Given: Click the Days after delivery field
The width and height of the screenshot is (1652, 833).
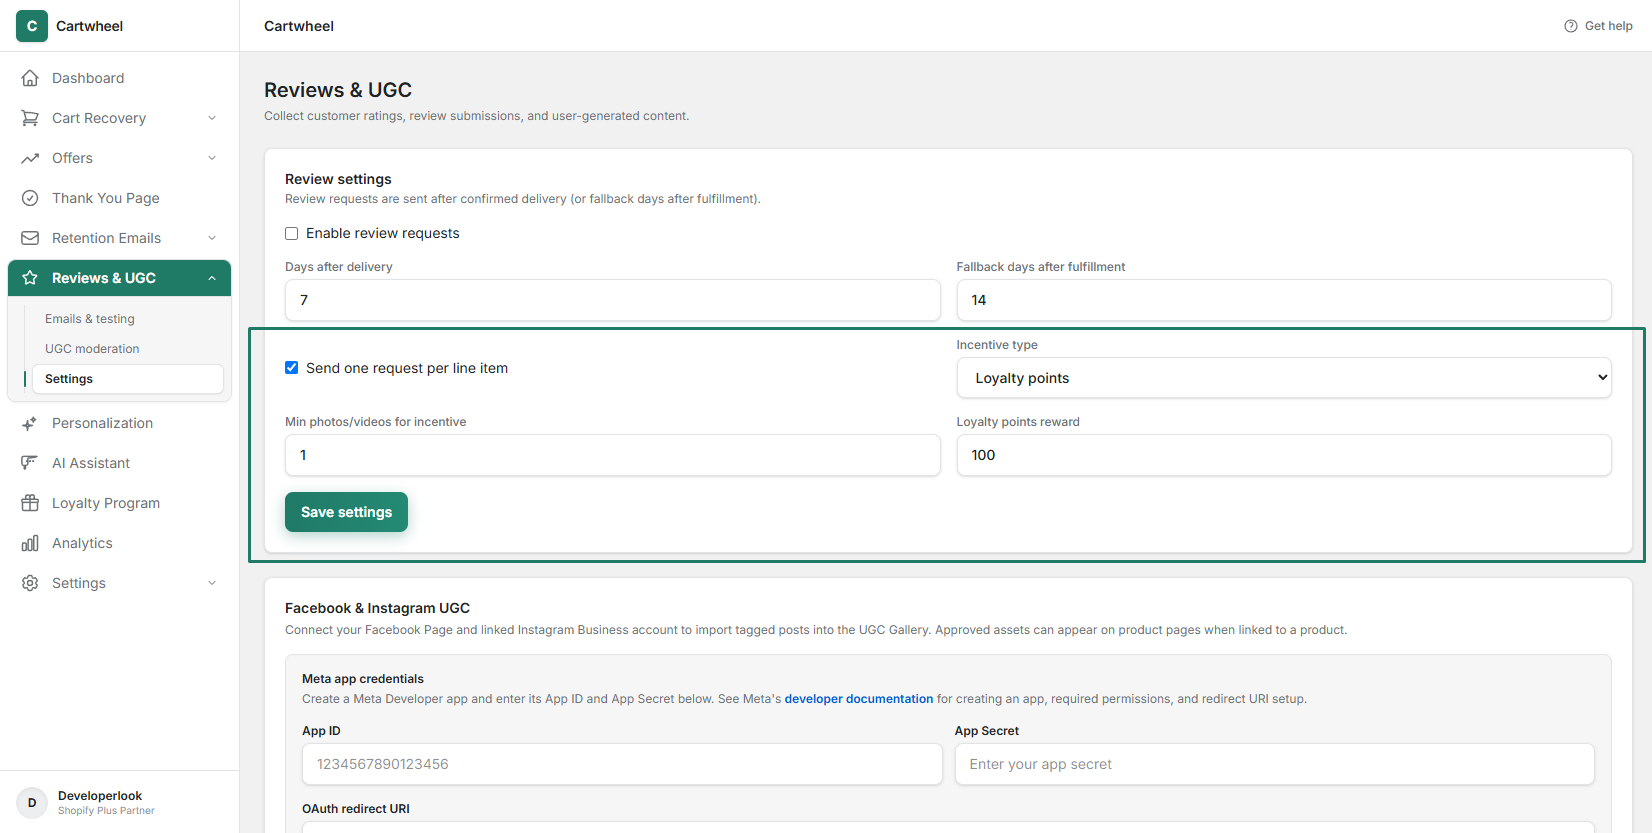Looking at the screenshot, I should click(x=613, y=300).
